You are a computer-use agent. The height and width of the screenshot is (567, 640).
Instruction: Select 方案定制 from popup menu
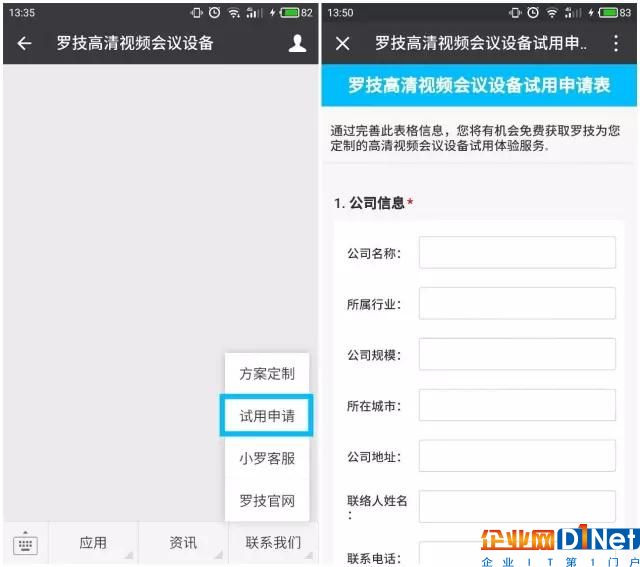click(x=267, y=374)
